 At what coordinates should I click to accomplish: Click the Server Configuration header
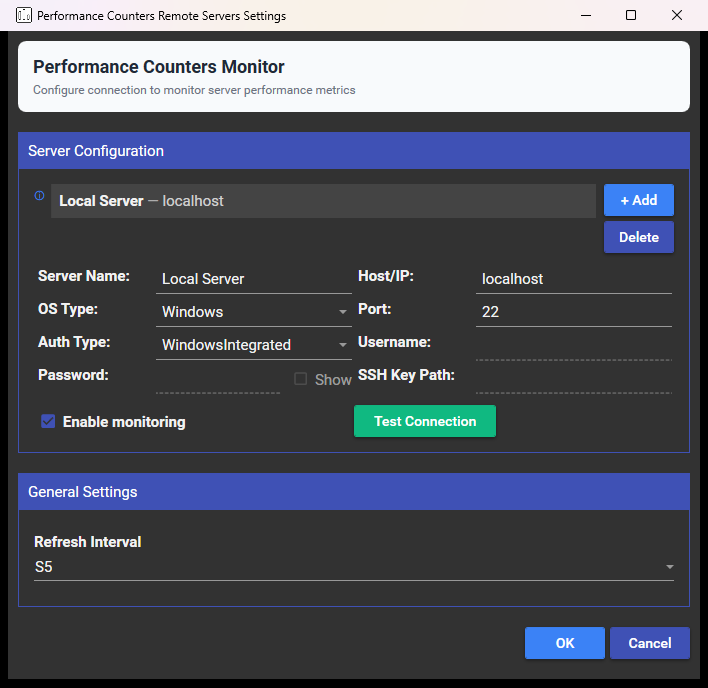point(354,151)
